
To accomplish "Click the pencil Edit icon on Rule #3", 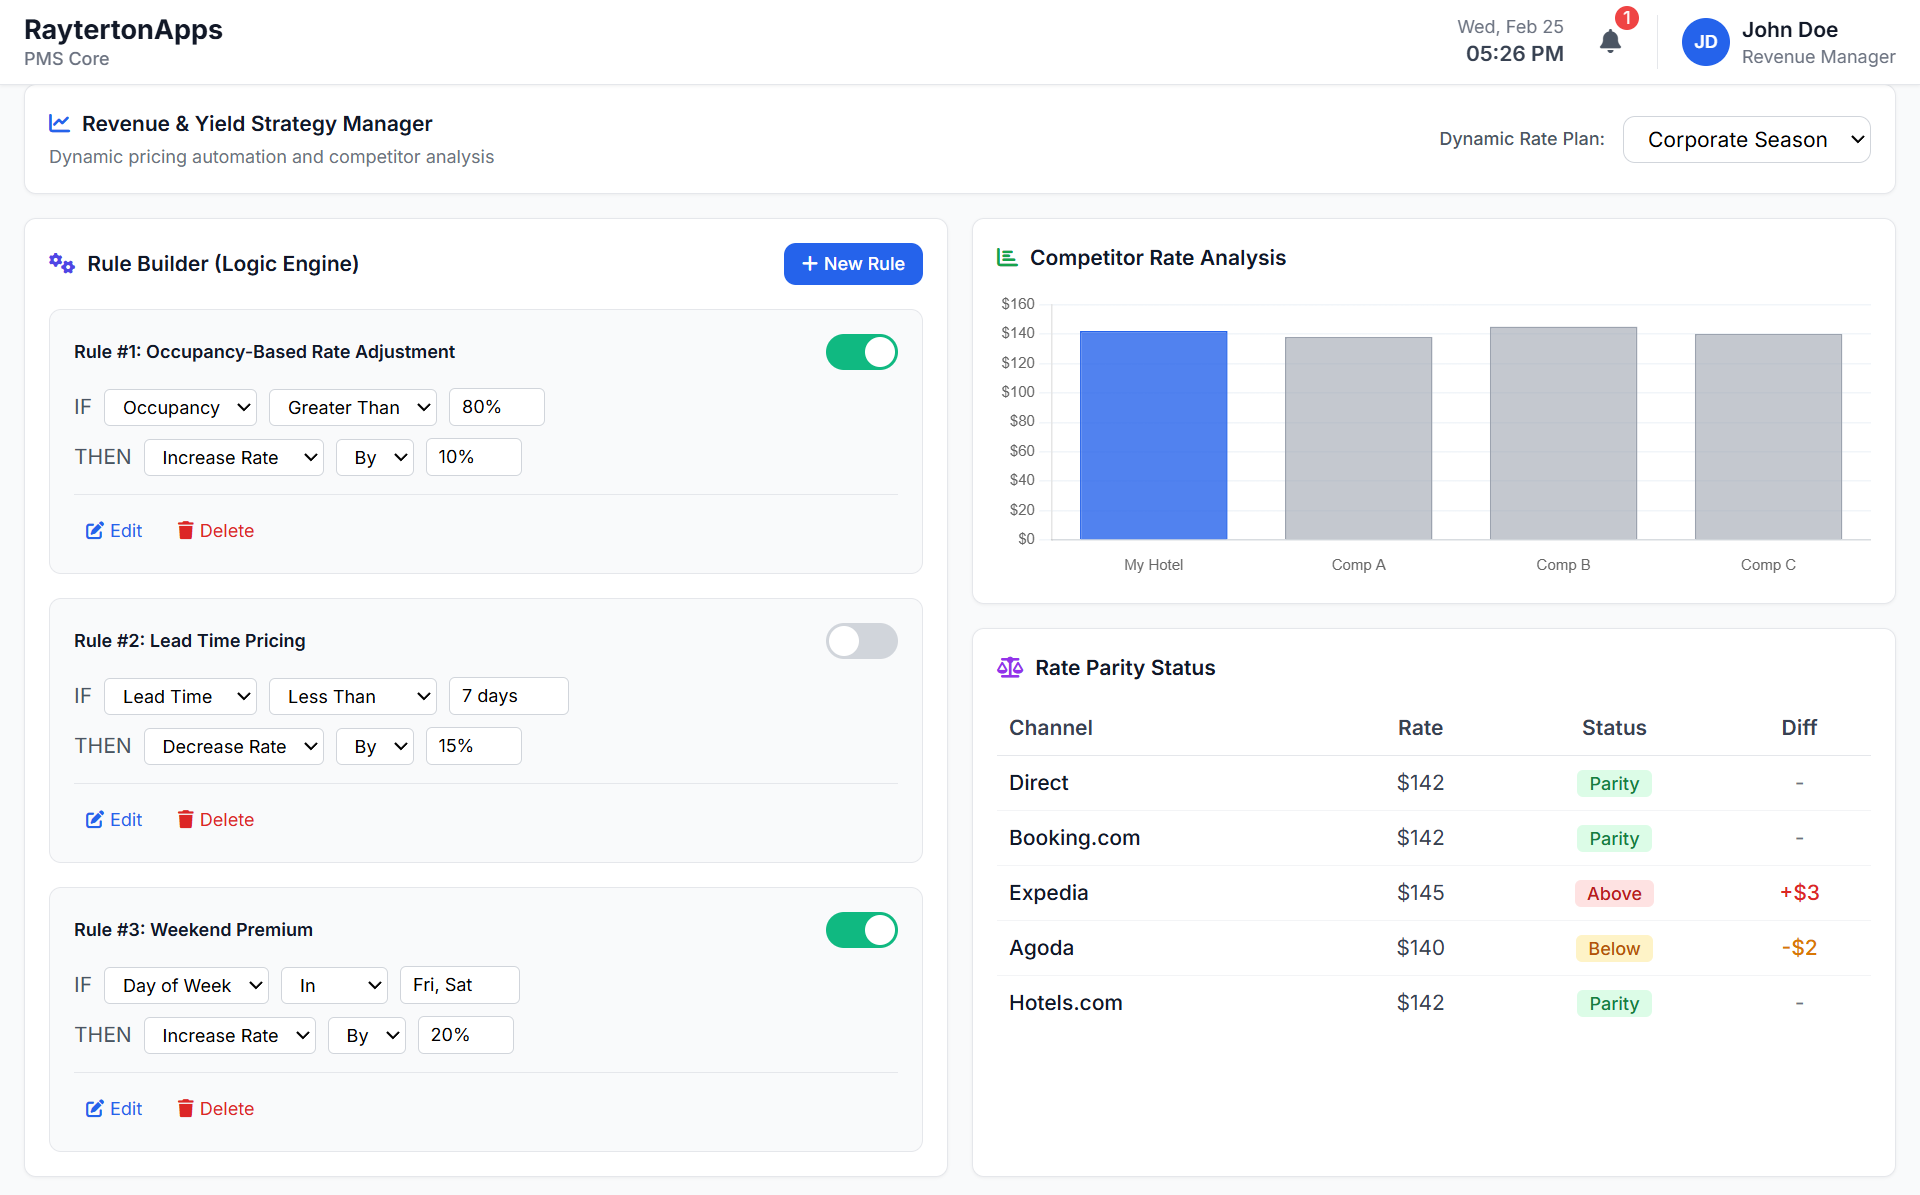I will tap(96, 1108).
